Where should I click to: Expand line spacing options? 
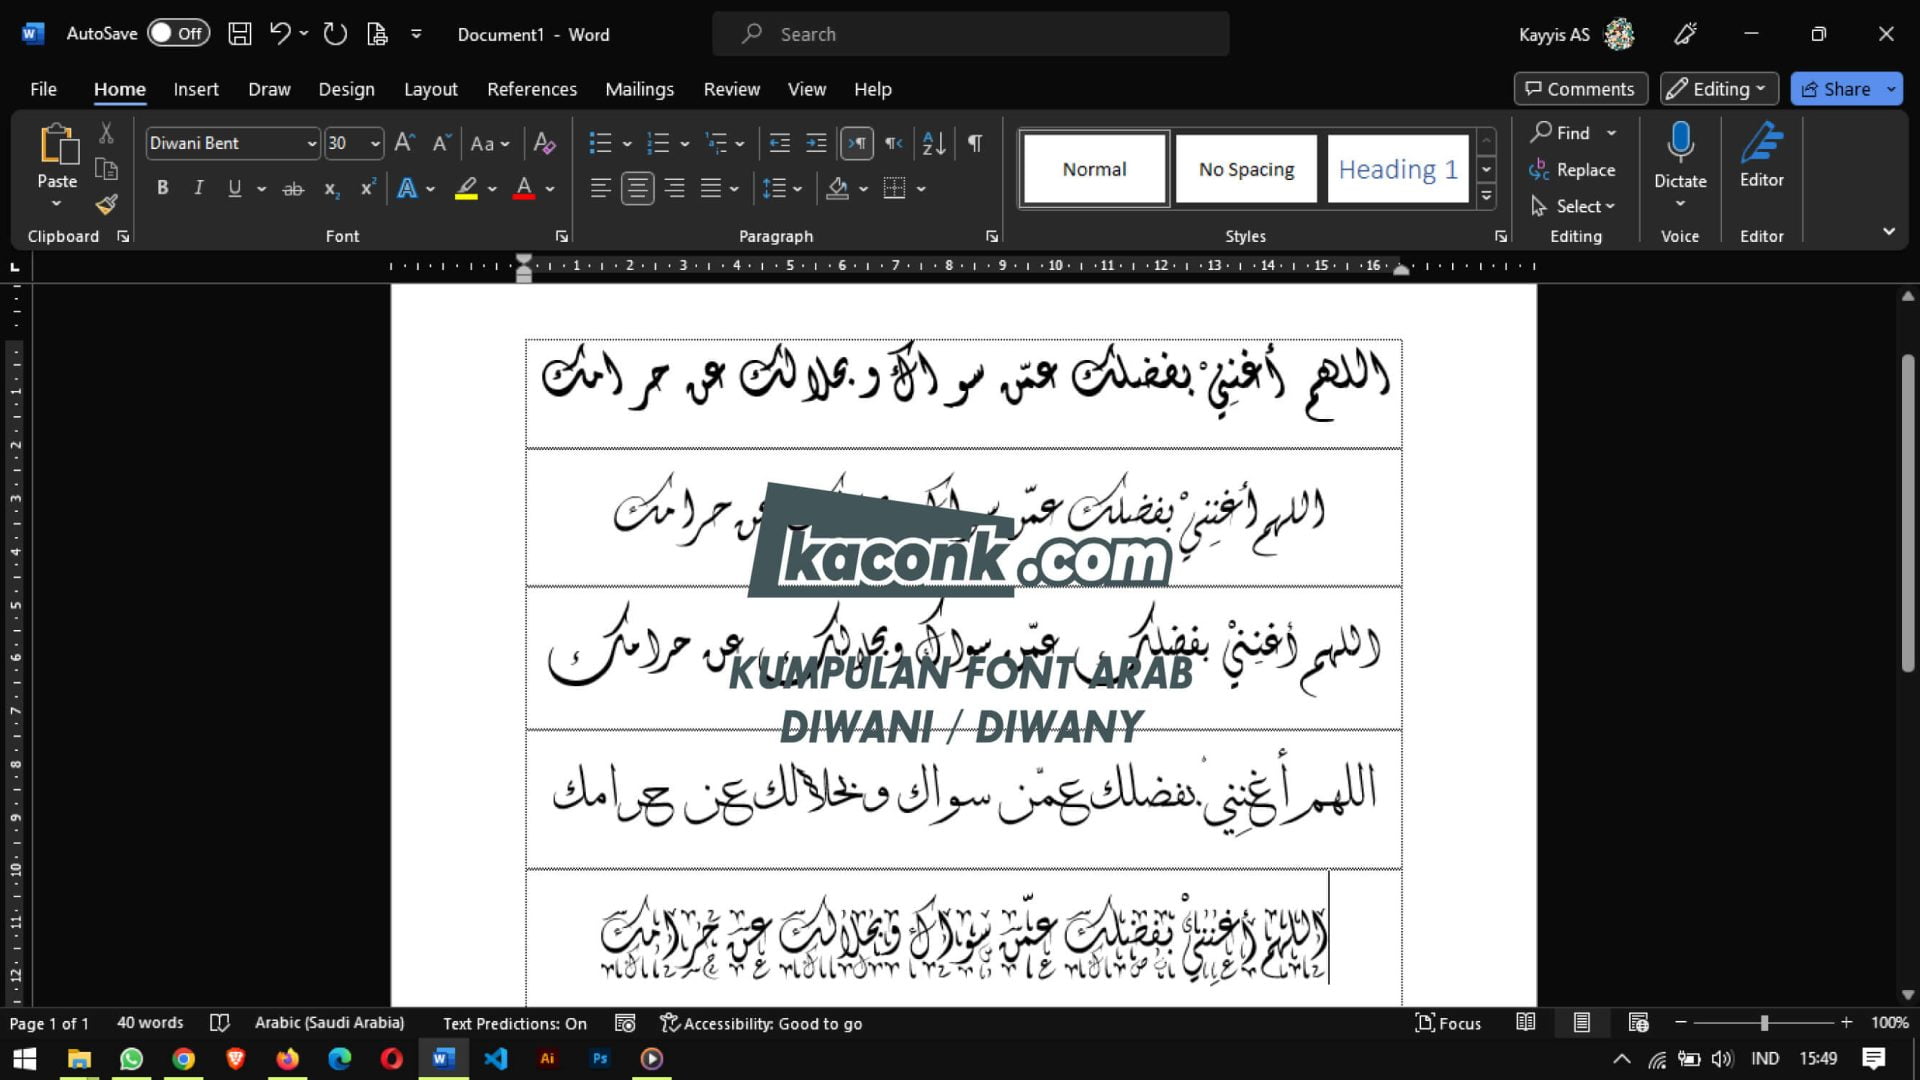(x=783, y=188)
